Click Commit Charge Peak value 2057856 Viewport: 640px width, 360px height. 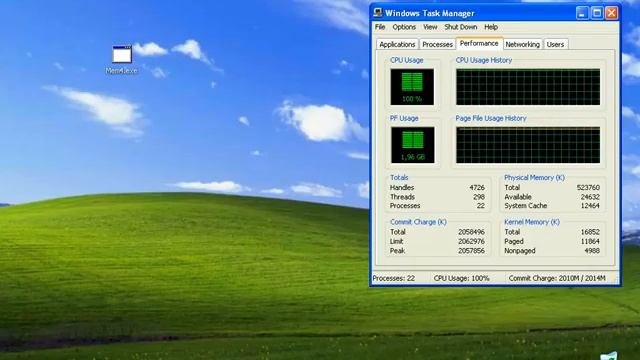[x=471, y=251]
